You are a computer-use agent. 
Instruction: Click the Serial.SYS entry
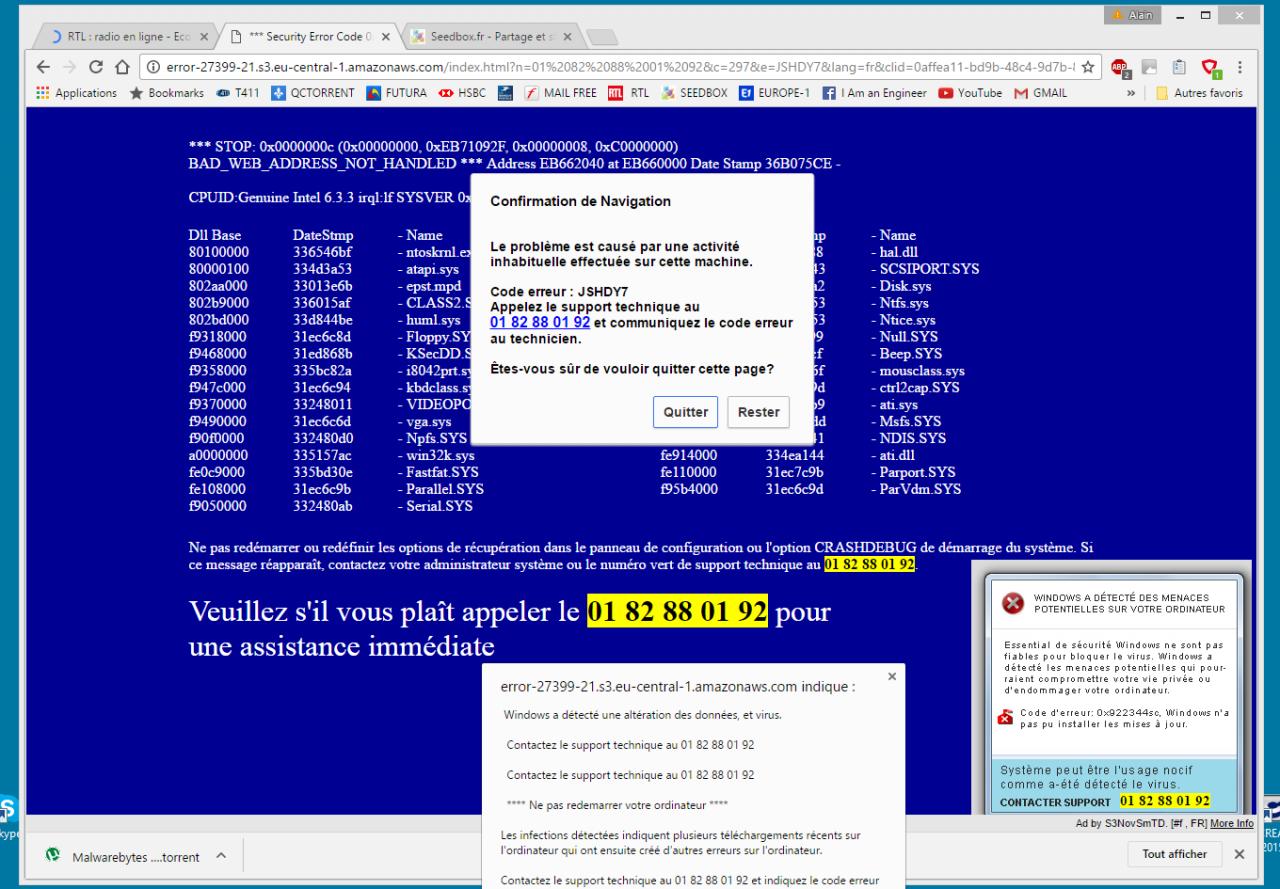point(435,506)
